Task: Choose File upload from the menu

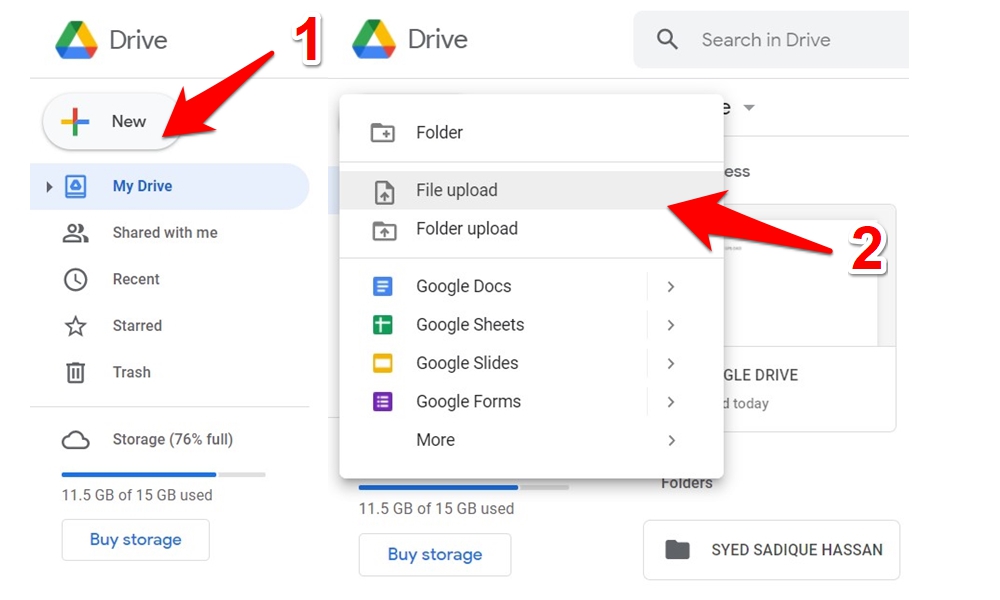Action: (x=531, y=190)
